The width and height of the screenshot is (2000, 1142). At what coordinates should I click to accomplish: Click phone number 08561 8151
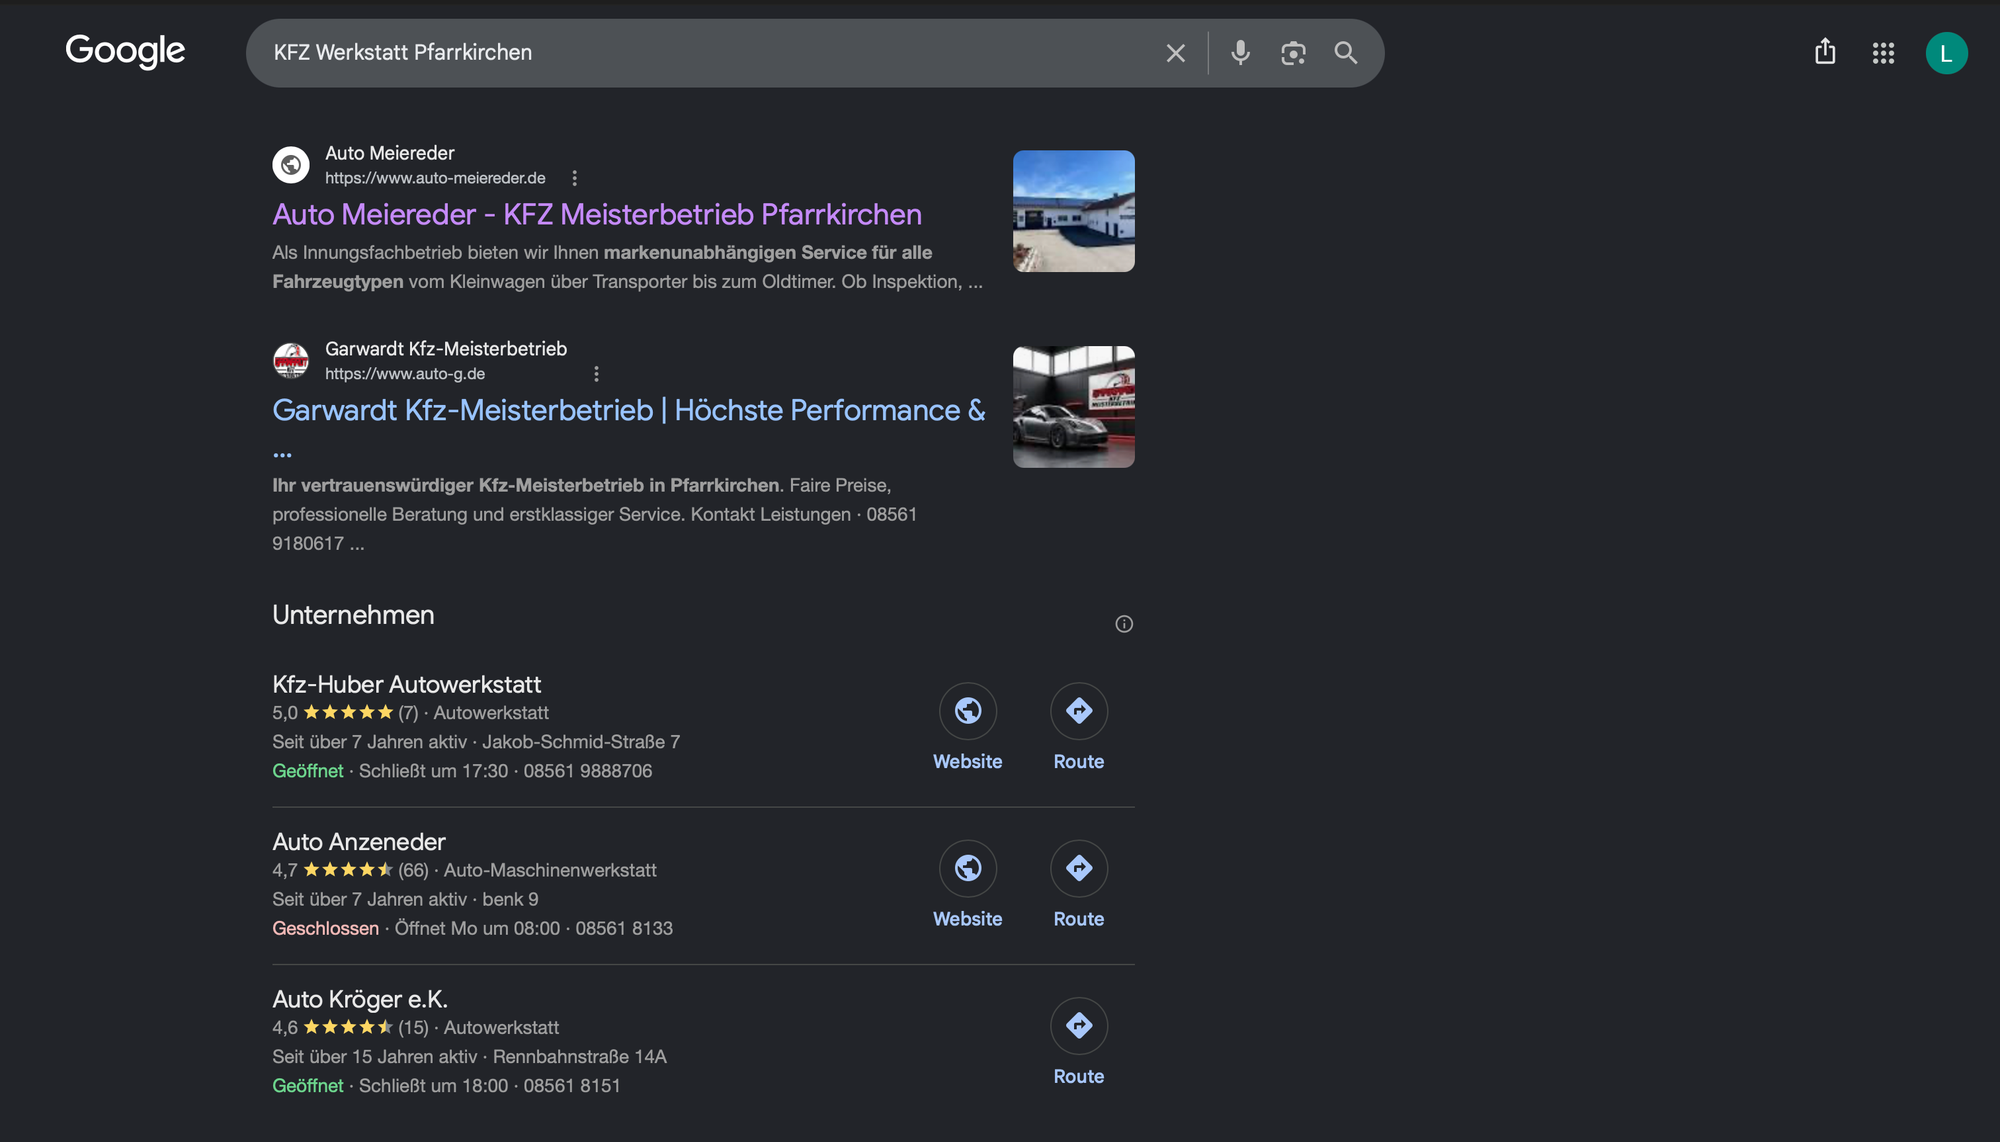(572, 1085)
